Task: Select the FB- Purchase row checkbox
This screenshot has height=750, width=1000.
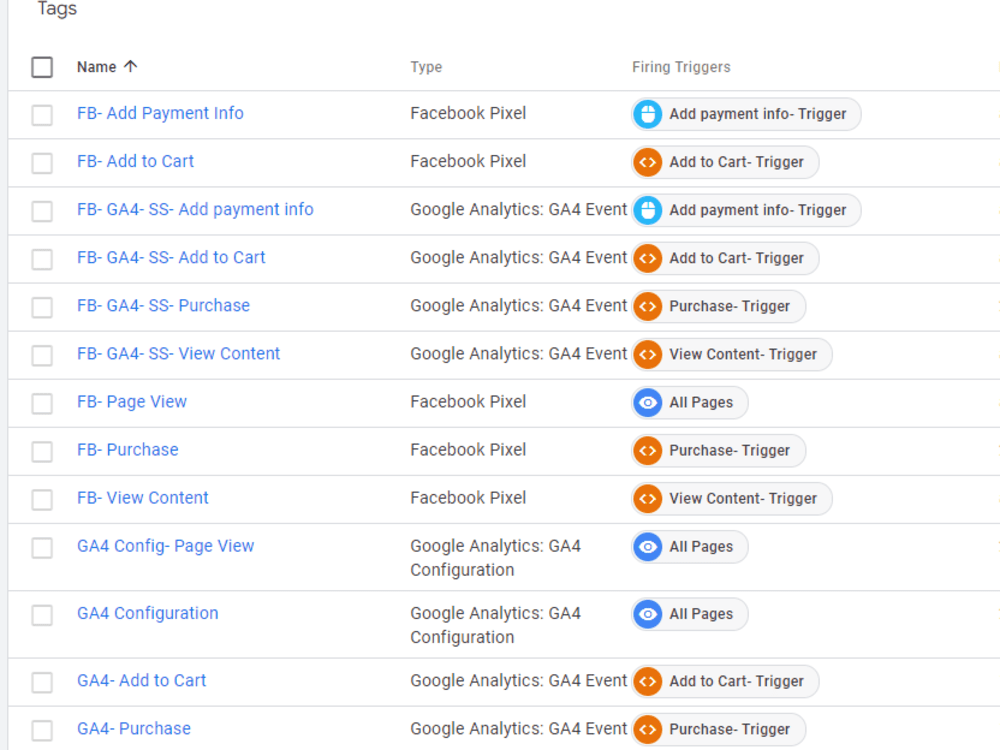Action: (42, 451)
